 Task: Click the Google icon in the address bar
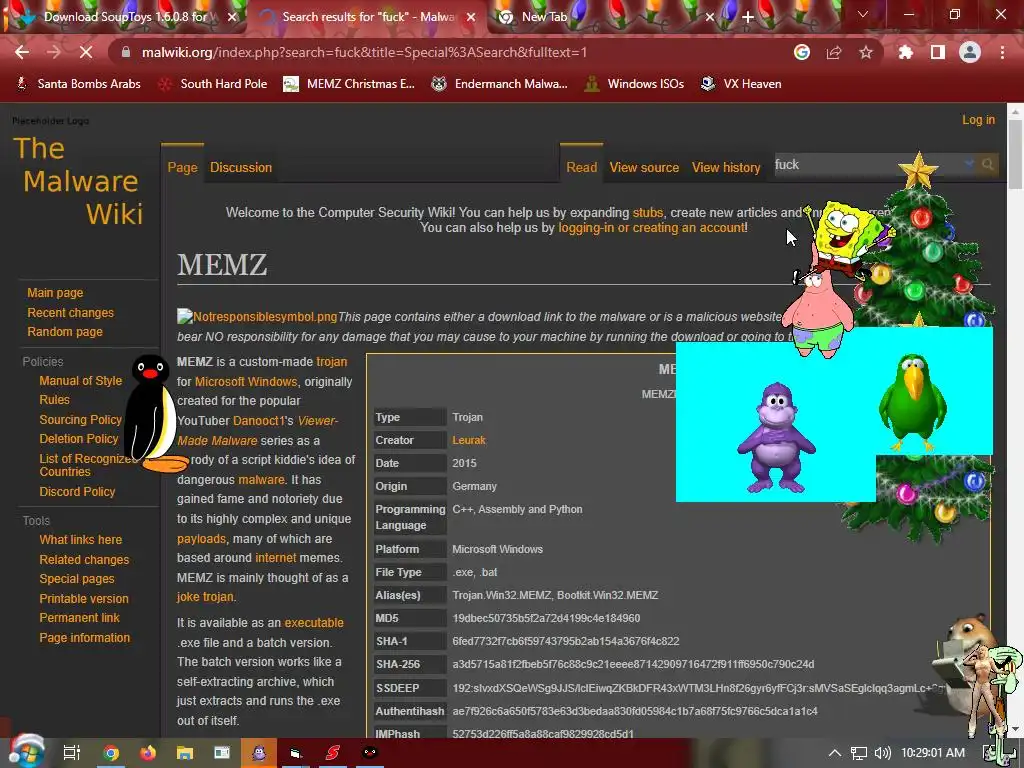[802, 52]
